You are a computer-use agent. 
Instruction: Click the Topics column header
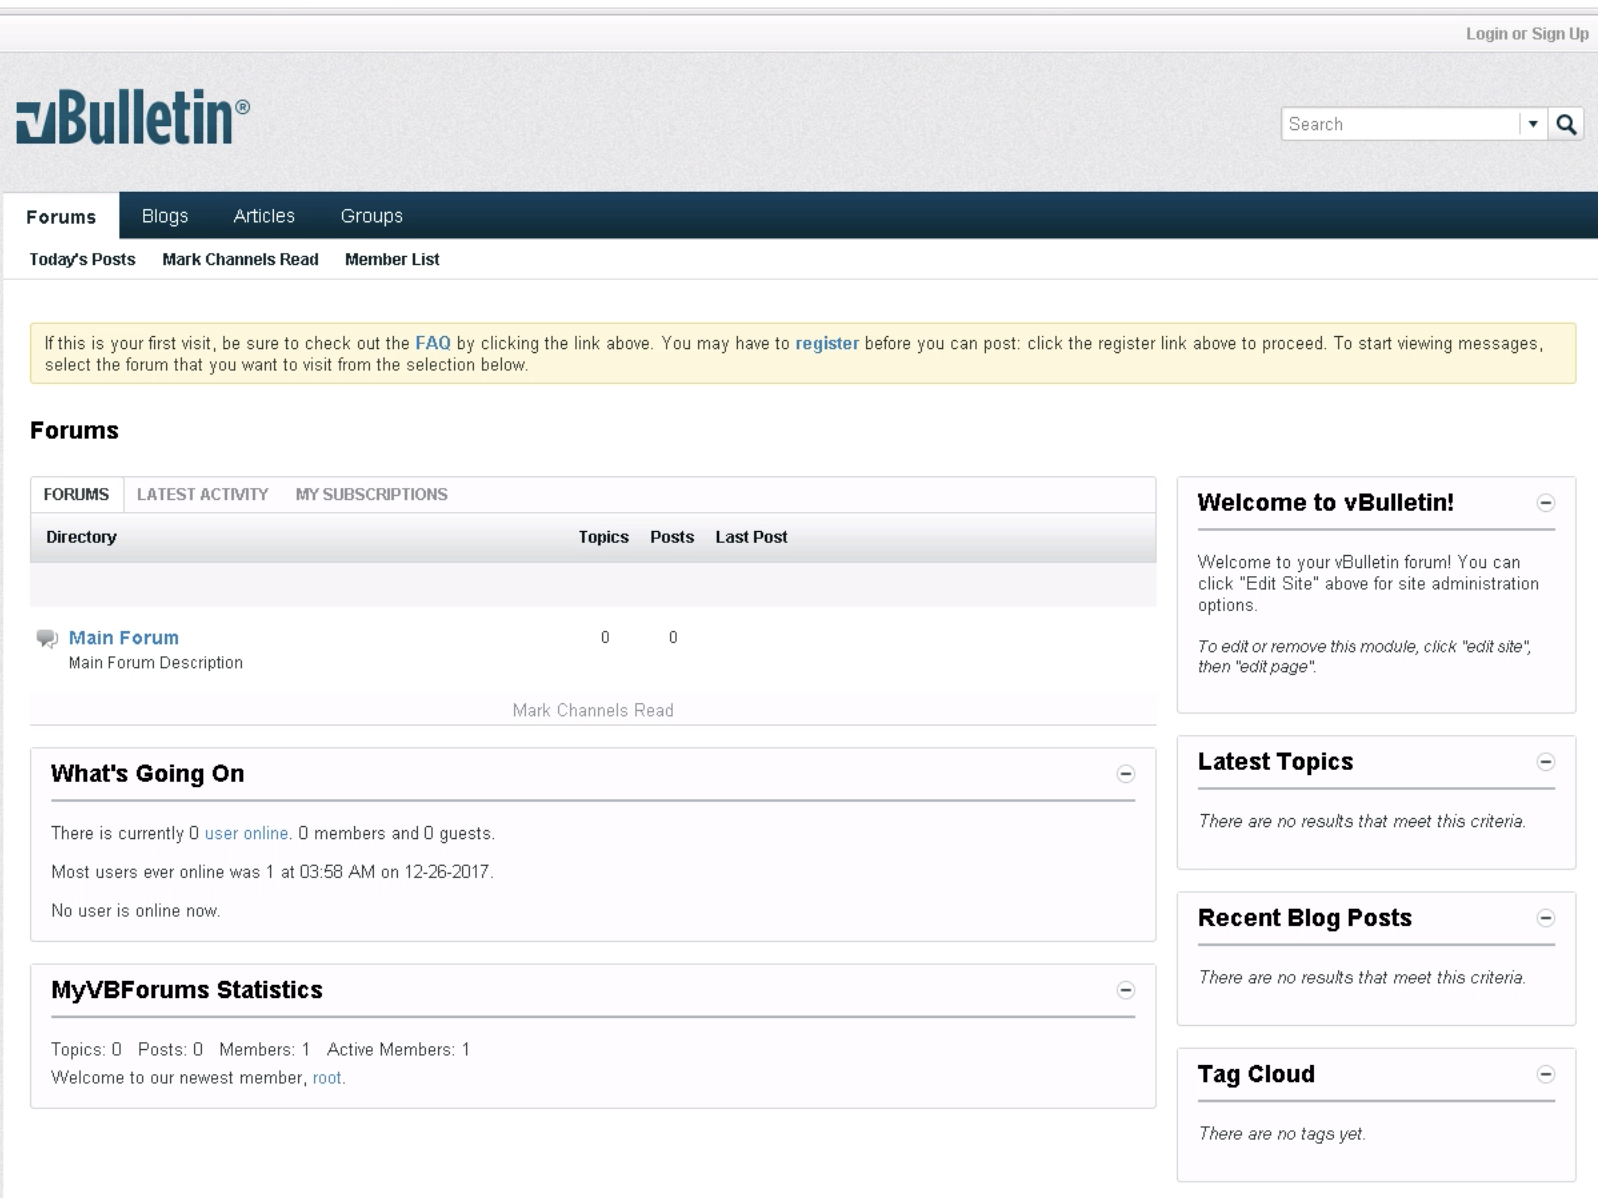pos(603,537)
